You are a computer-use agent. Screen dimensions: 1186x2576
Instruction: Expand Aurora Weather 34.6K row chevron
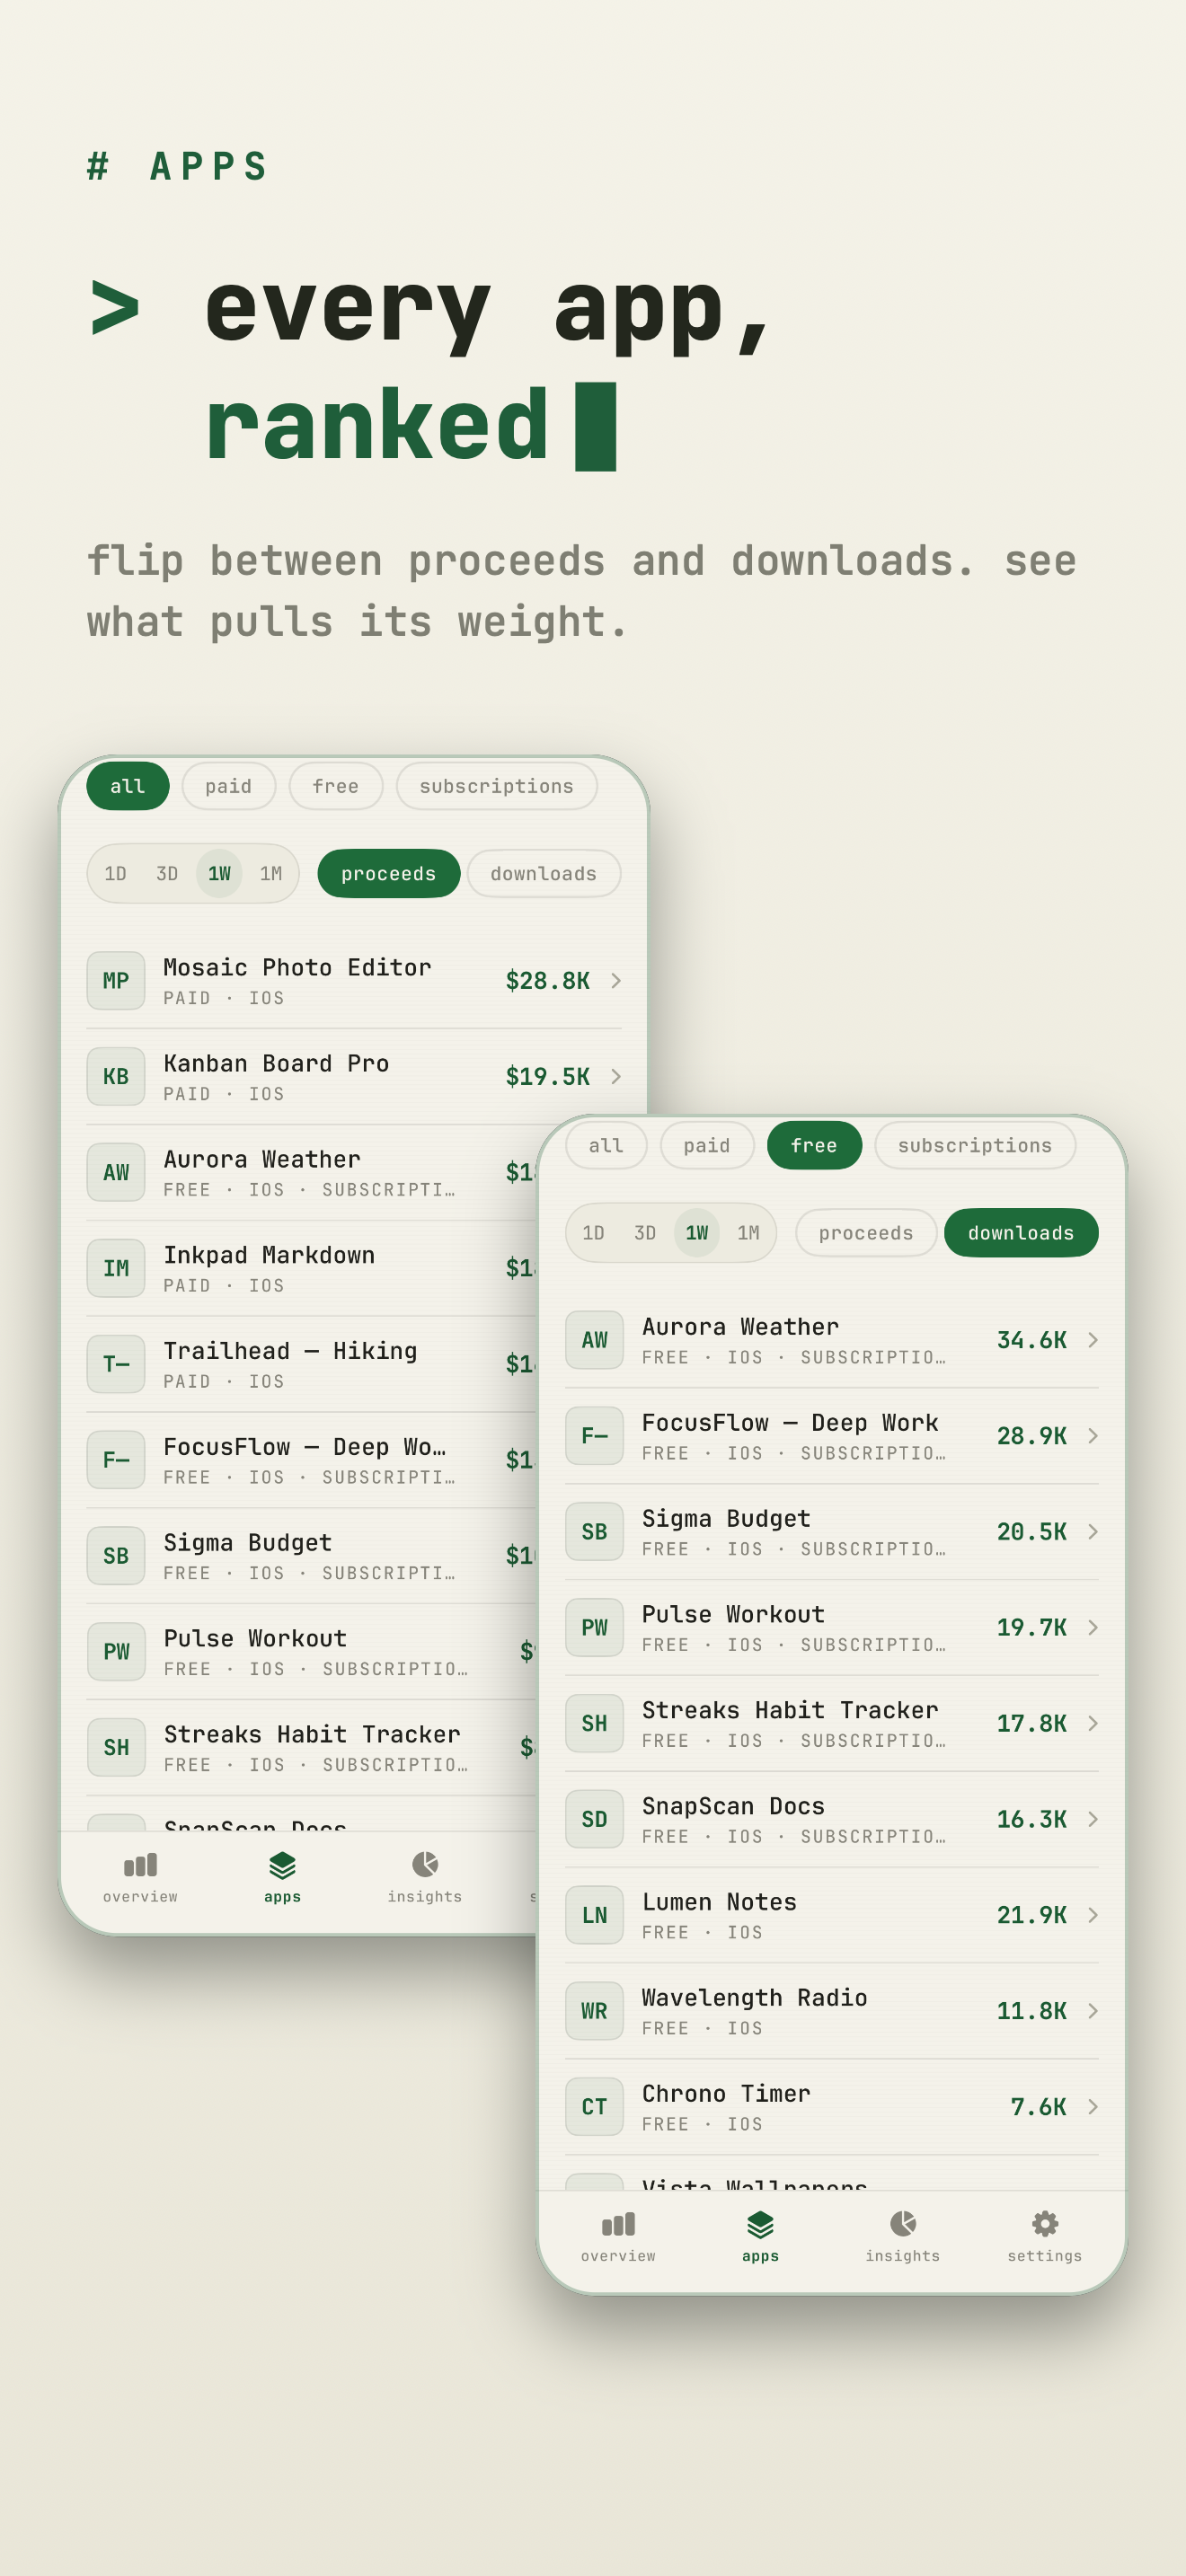click(1093, 1340)
